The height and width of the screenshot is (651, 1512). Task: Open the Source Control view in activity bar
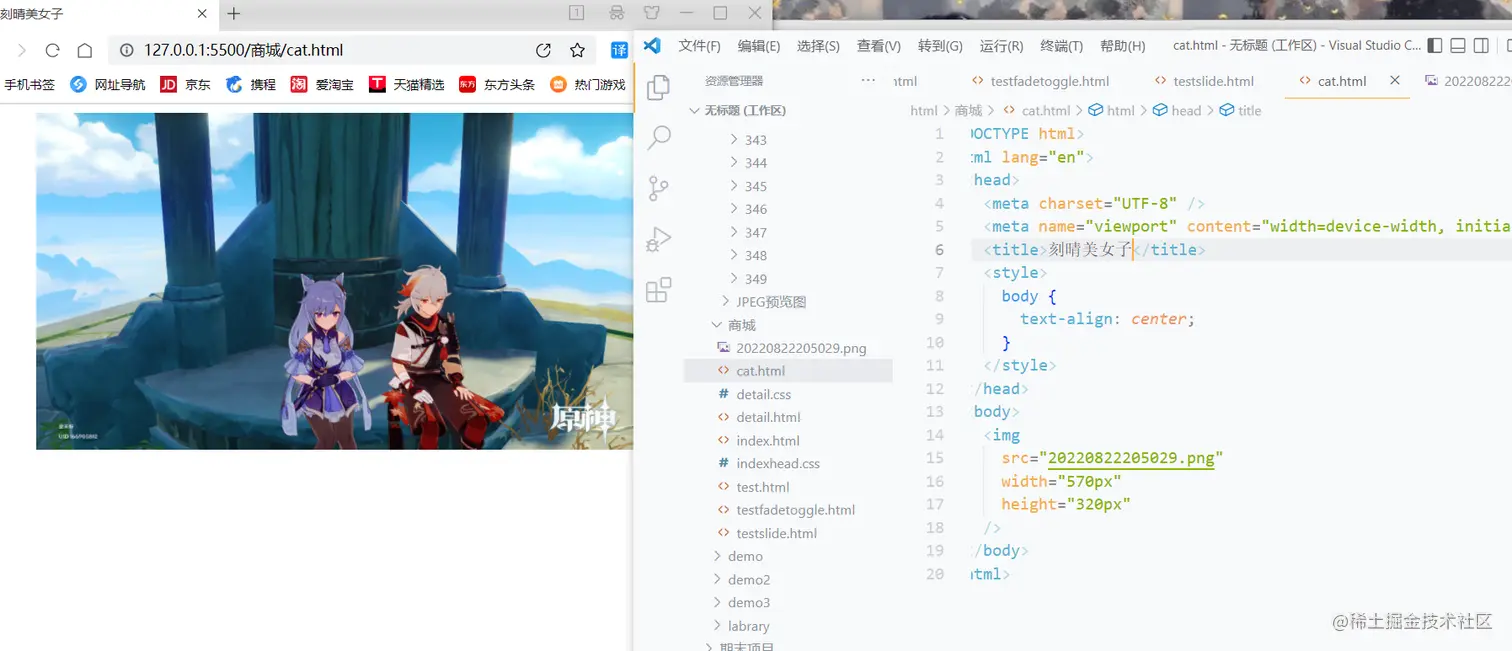point(658,188)
